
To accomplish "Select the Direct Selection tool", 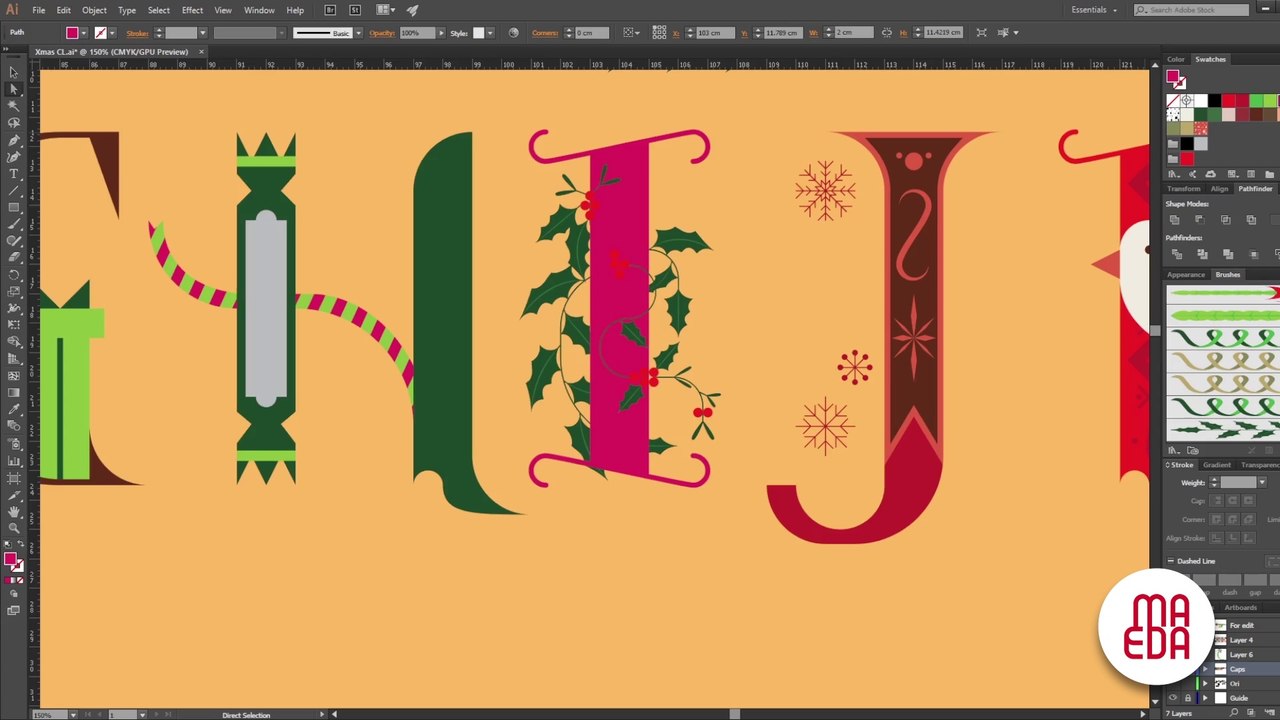I will coord(13,89).
